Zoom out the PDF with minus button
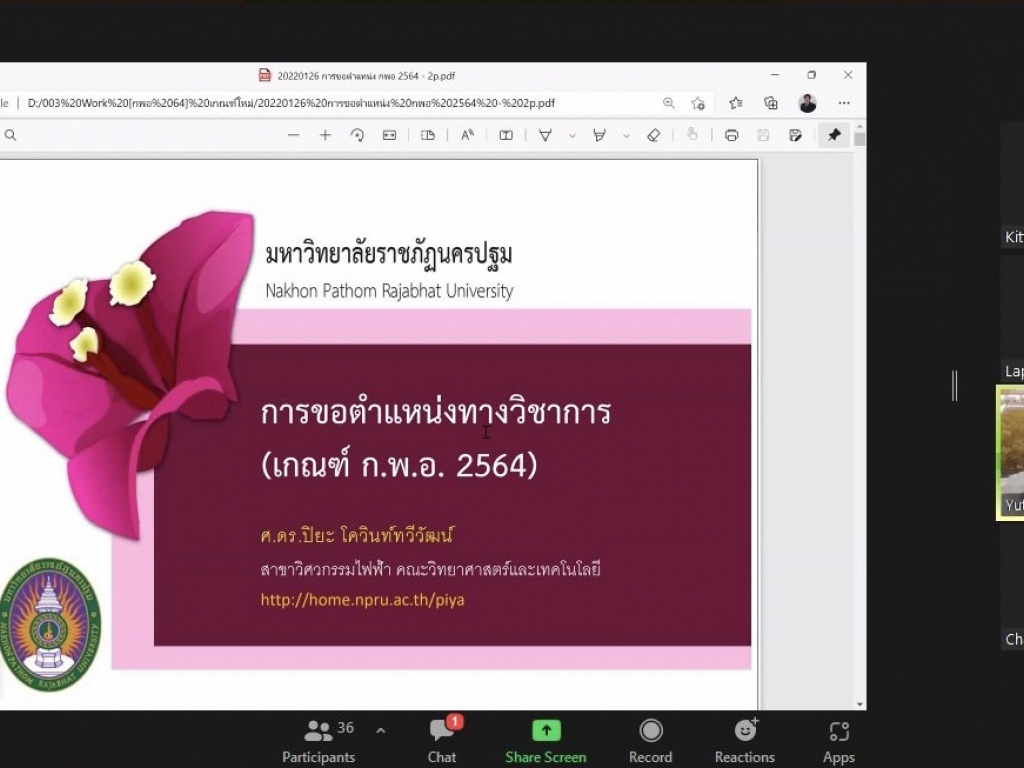This screenshot has height=768, width=1024. point(293,135)
